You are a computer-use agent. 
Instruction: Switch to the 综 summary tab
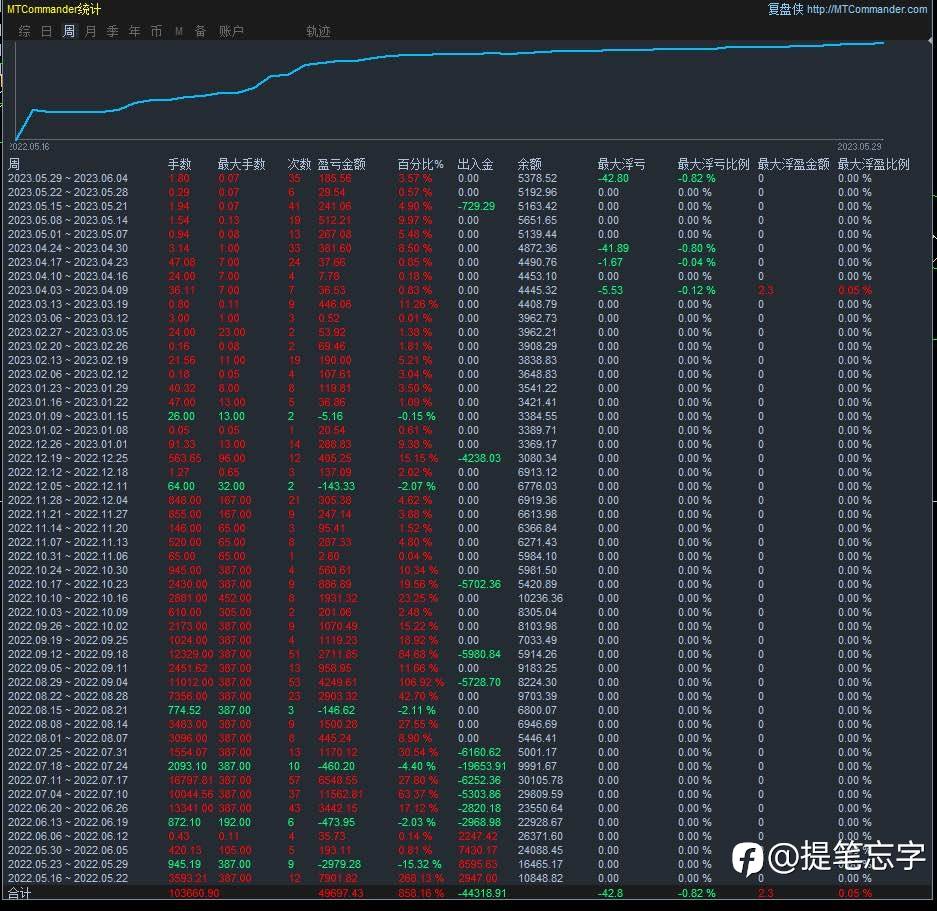click(24, 31)
